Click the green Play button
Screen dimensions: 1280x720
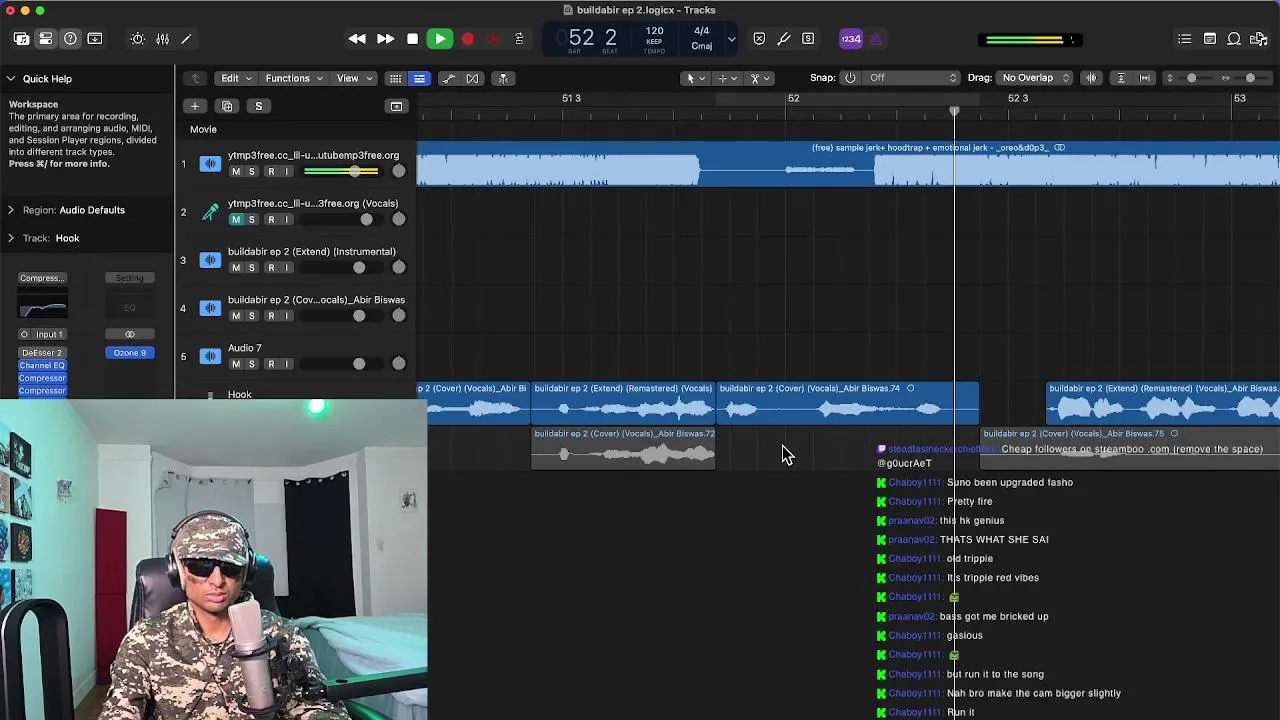point(440,39)
